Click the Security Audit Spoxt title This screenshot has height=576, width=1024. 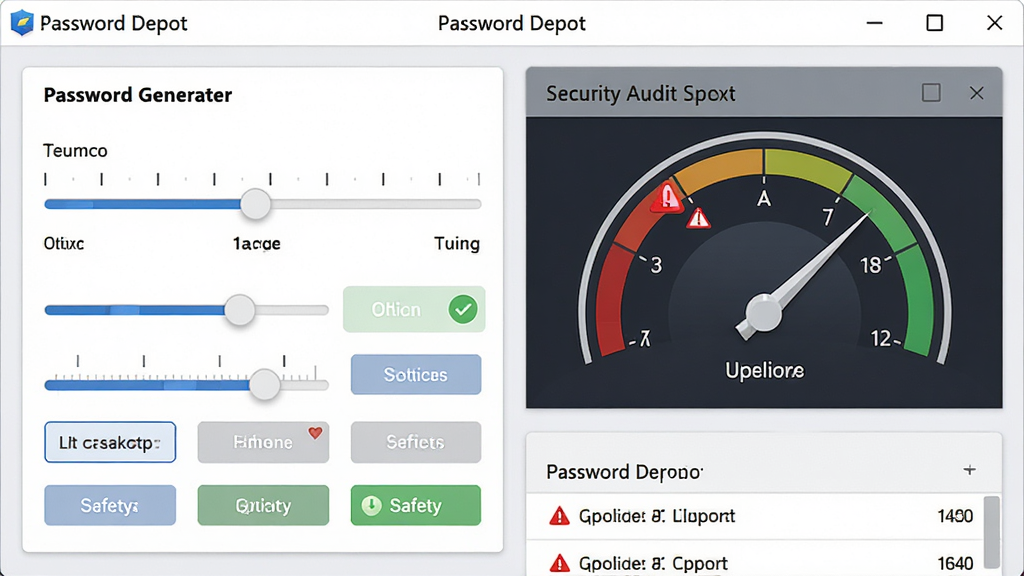[641, 93]
